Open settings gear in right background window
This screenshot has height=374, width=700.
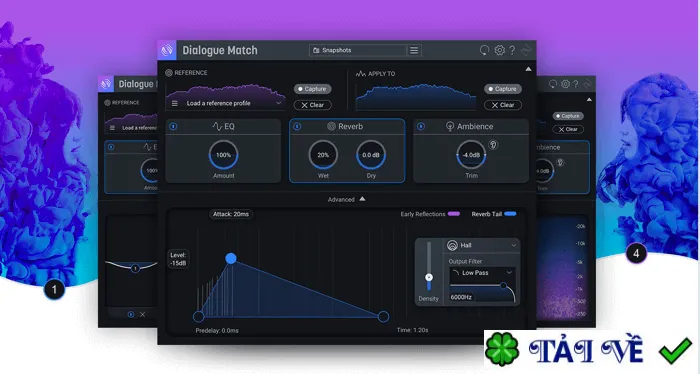pos(565,84)
